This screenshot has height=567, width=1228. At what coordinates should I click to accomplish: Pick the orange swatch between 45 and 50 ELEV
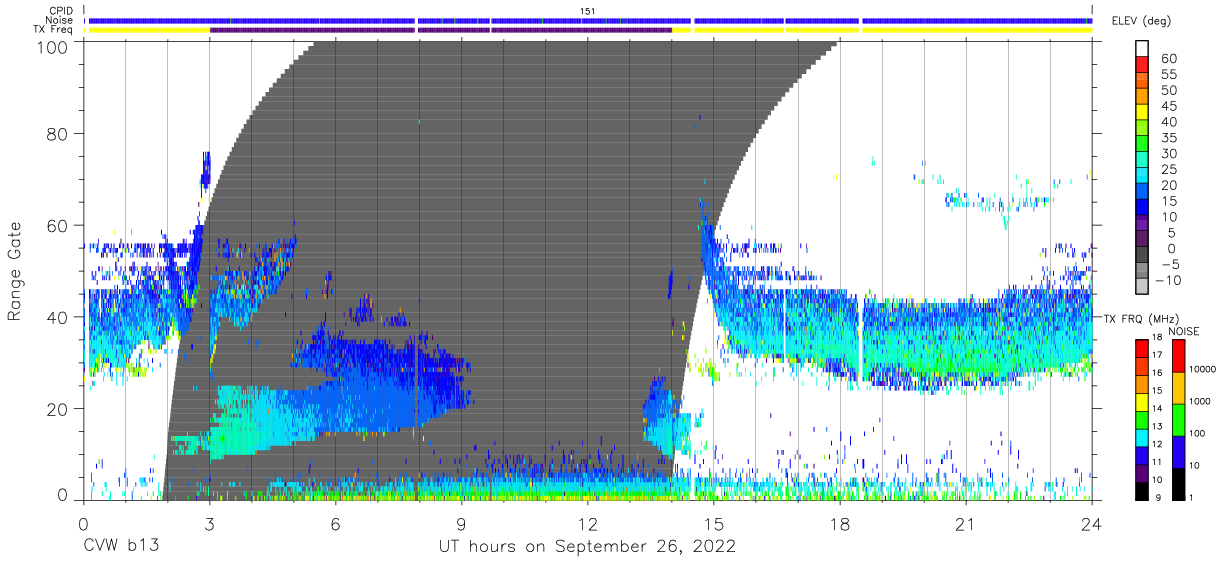click(1144, 98)
